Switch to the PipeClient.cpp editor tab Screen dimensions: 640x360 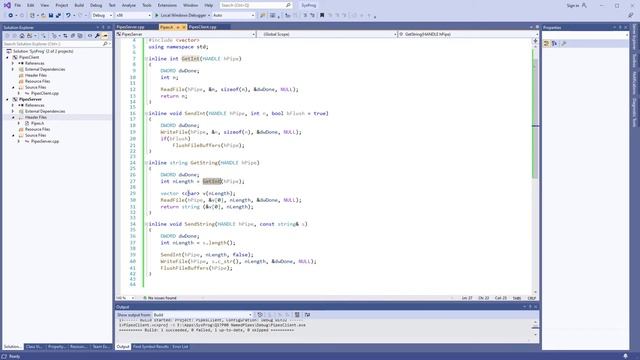pos(203,27)
